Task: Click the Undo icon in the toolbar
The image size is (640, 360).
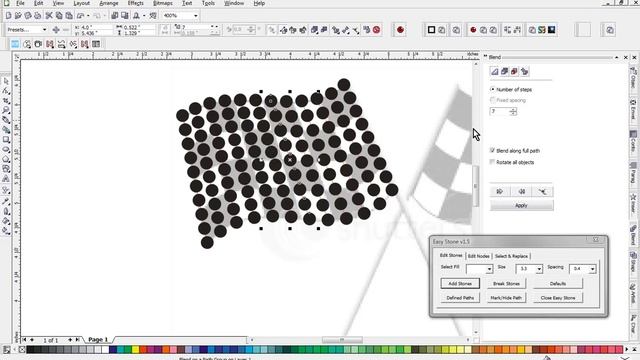Action: pyautogui.click(x=80, y=16)
